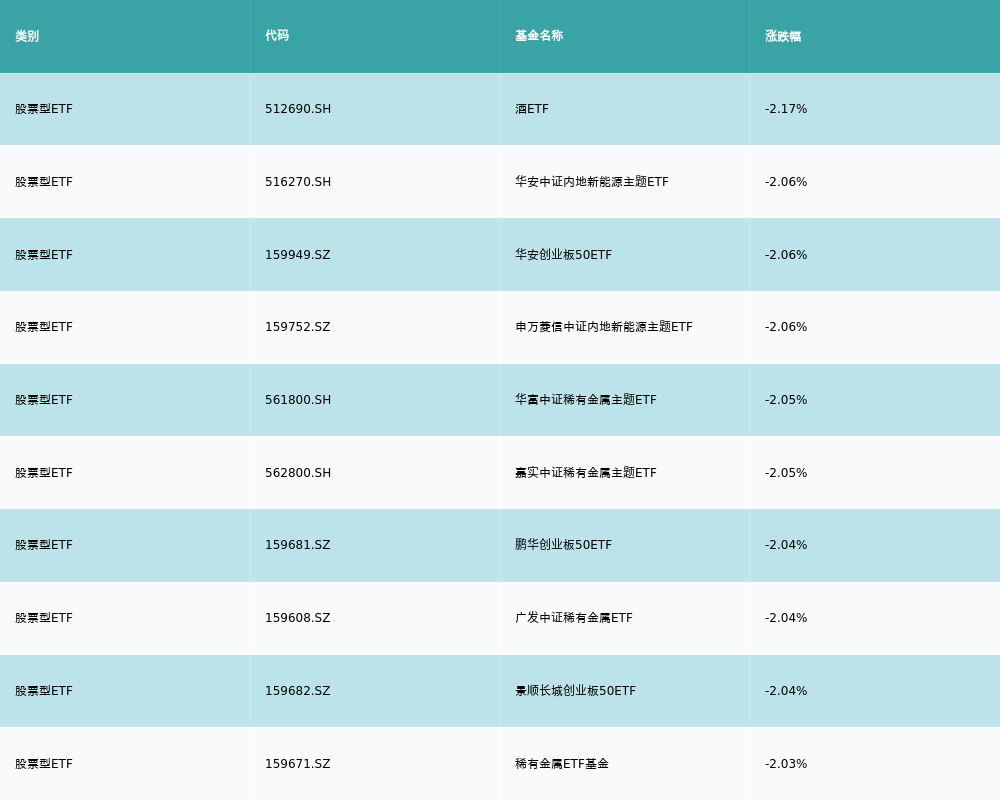Click 景顺长城创业板50ETF fund name
The height and width of the screenshot is (800, 1000).
pos(575,691)
